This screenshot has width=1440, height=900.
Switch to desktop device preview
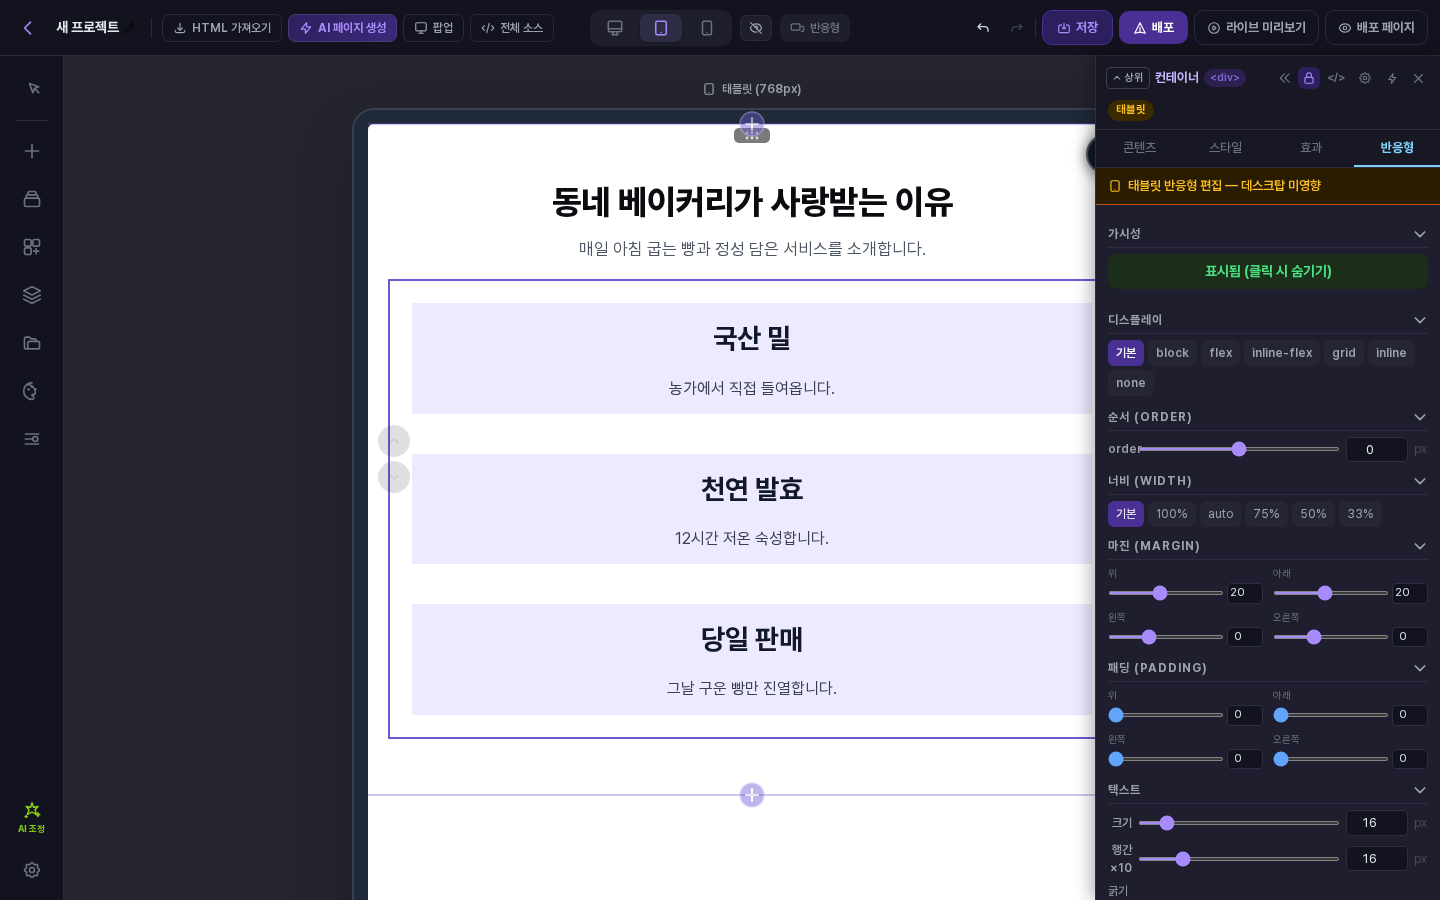click(x=615, y=28)
